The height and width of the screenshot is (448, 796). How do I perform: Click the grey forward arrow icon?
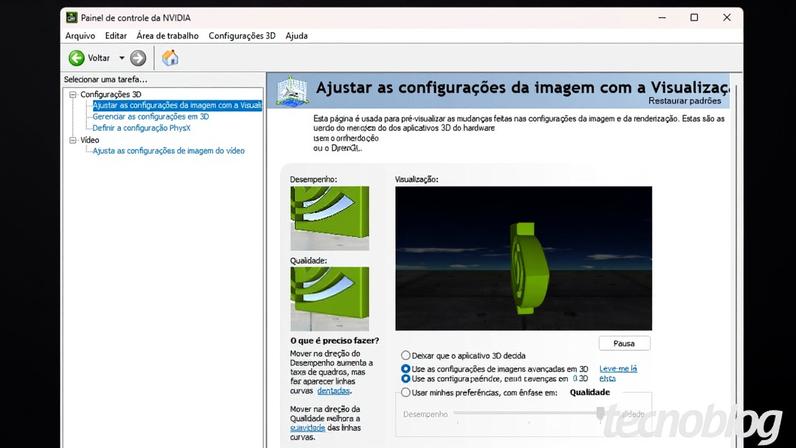tap(138, 58)
